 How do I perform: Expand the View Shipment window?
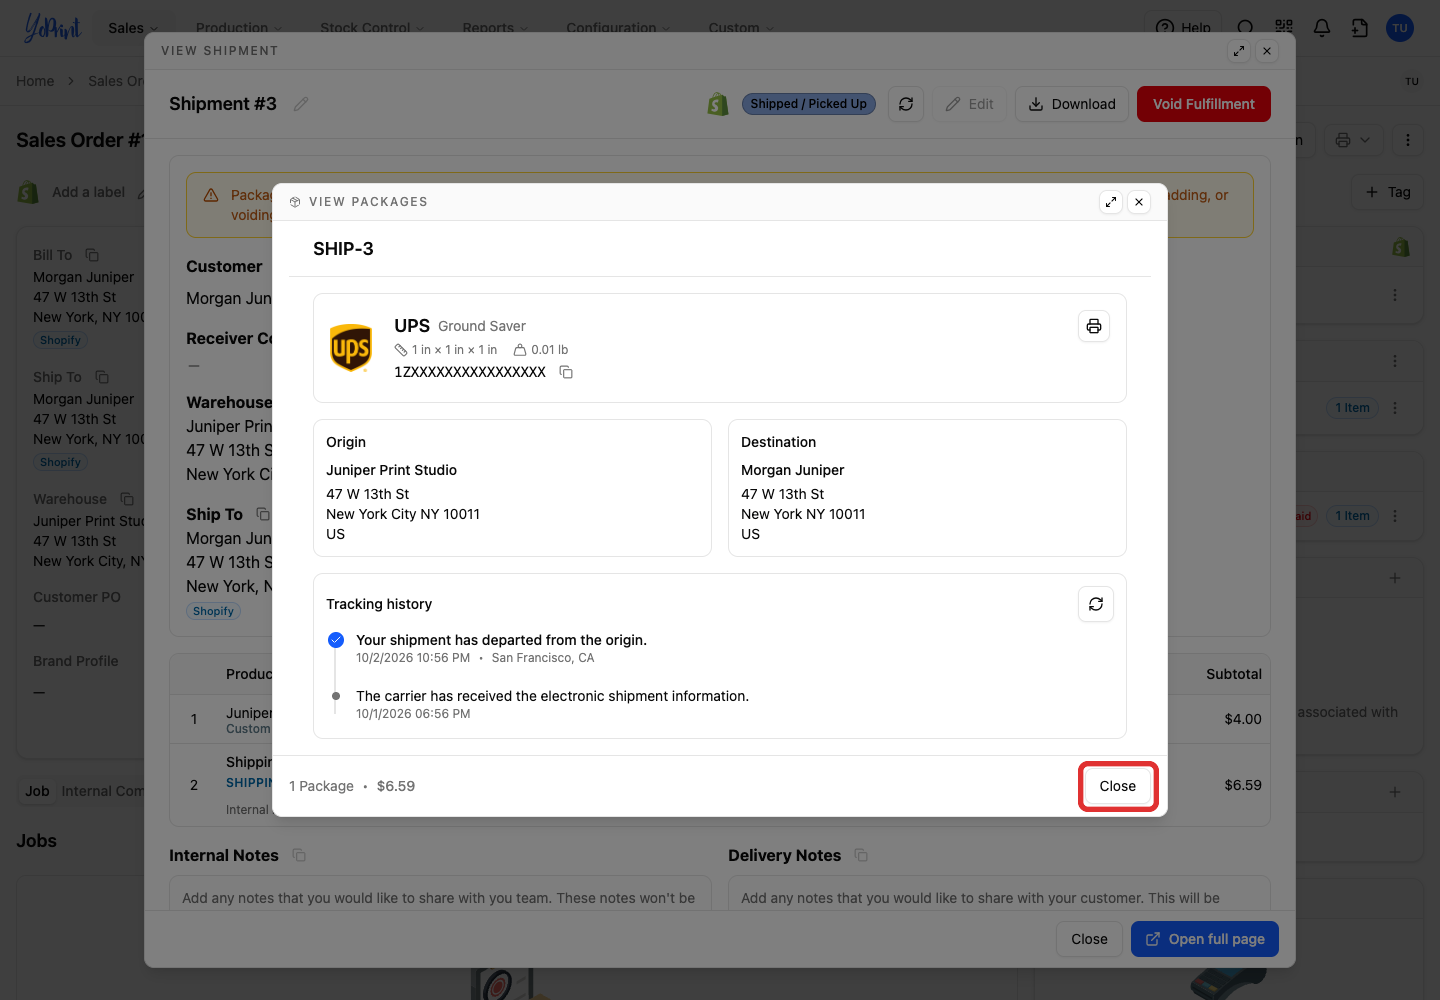1239,51
